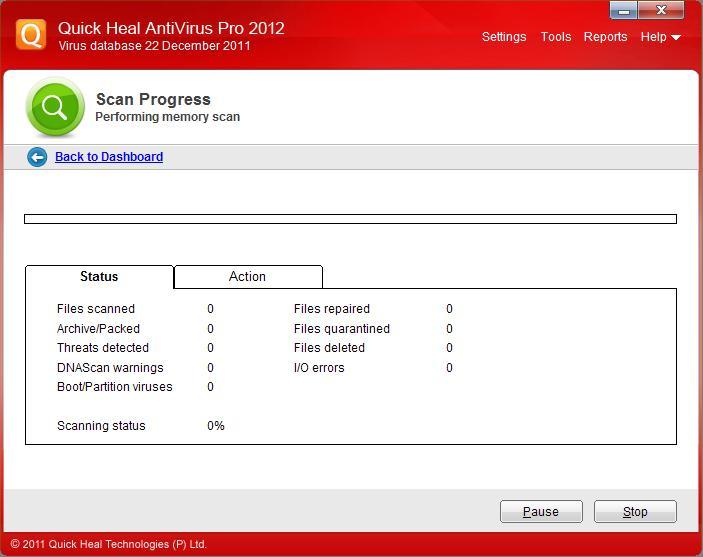Click the Threats detected label
Image resolution: width=703 pixels, height=557 pixels.
[x=103, y=348]
